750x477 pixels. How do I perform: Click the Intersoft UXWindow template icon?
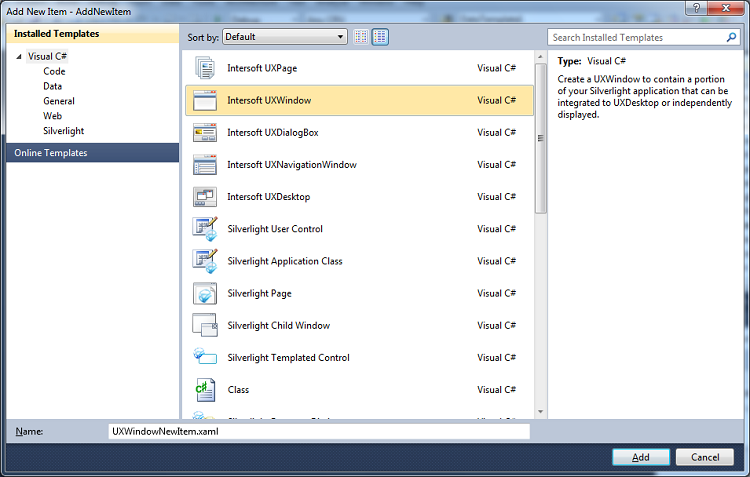point(205,100)
